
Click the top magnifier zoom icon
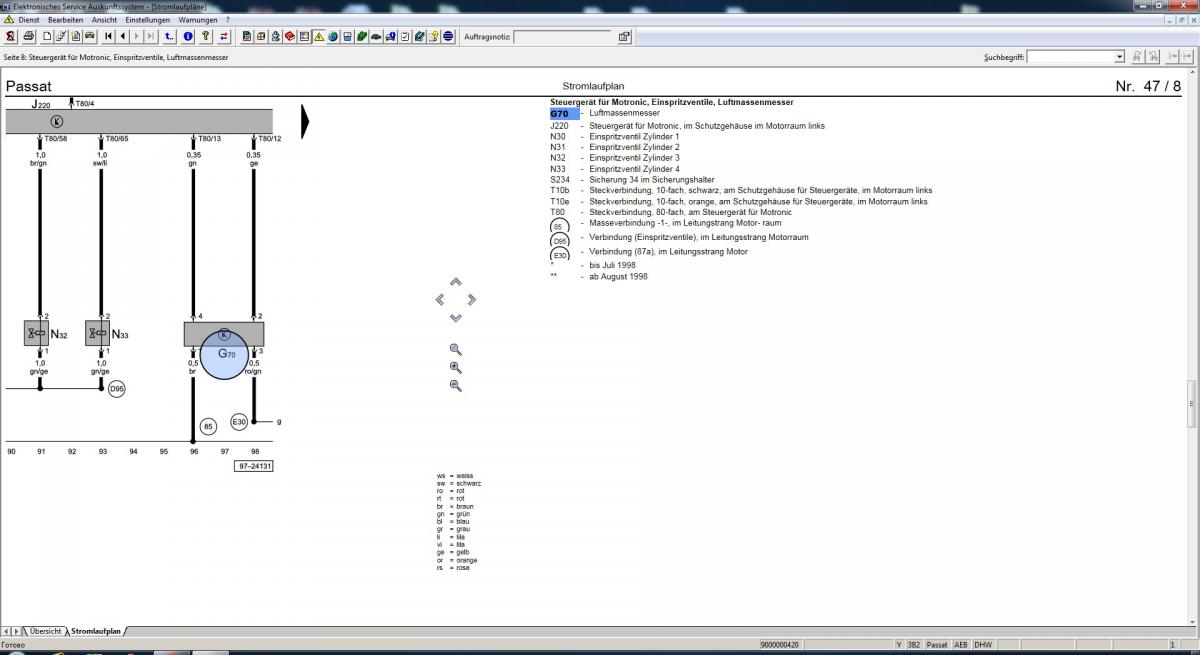click(x=456, y=349)
